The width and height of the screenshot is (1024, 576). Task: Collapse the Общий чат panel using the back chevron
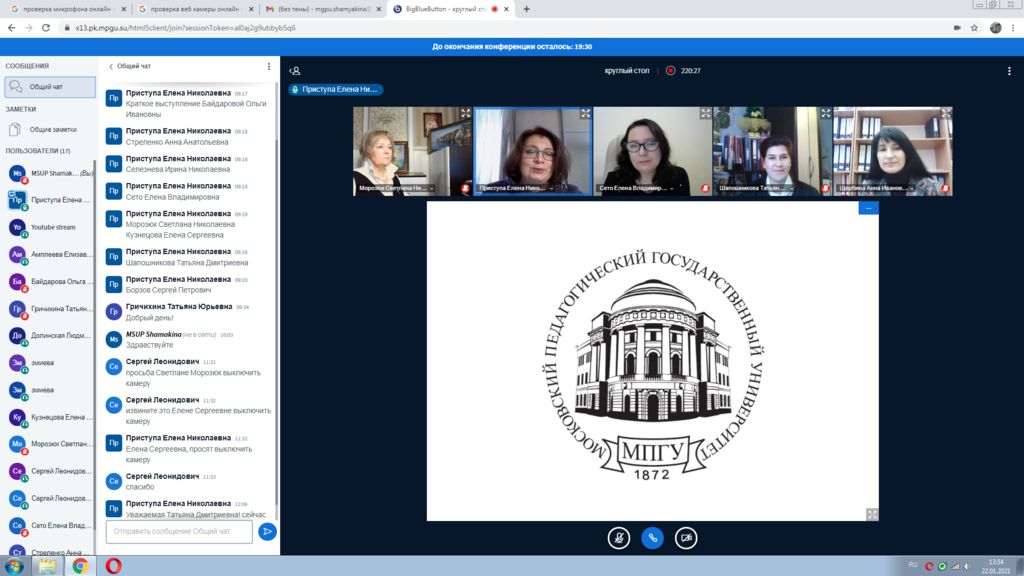110,66
